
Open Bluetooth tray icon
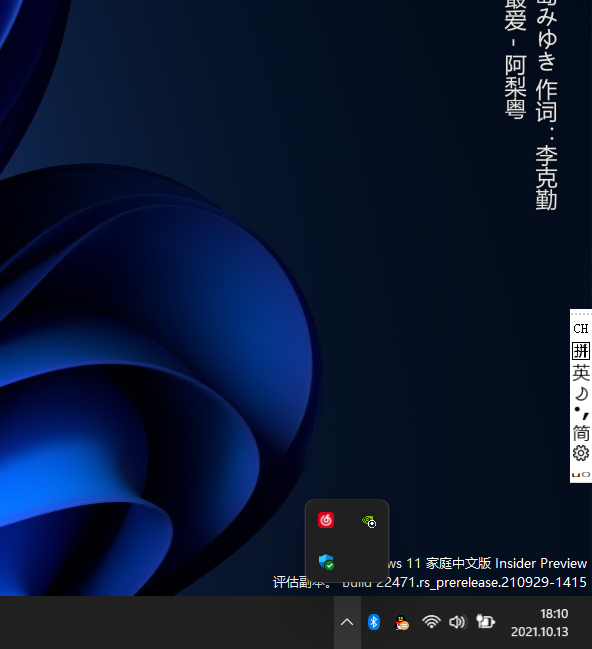(374, 622)
